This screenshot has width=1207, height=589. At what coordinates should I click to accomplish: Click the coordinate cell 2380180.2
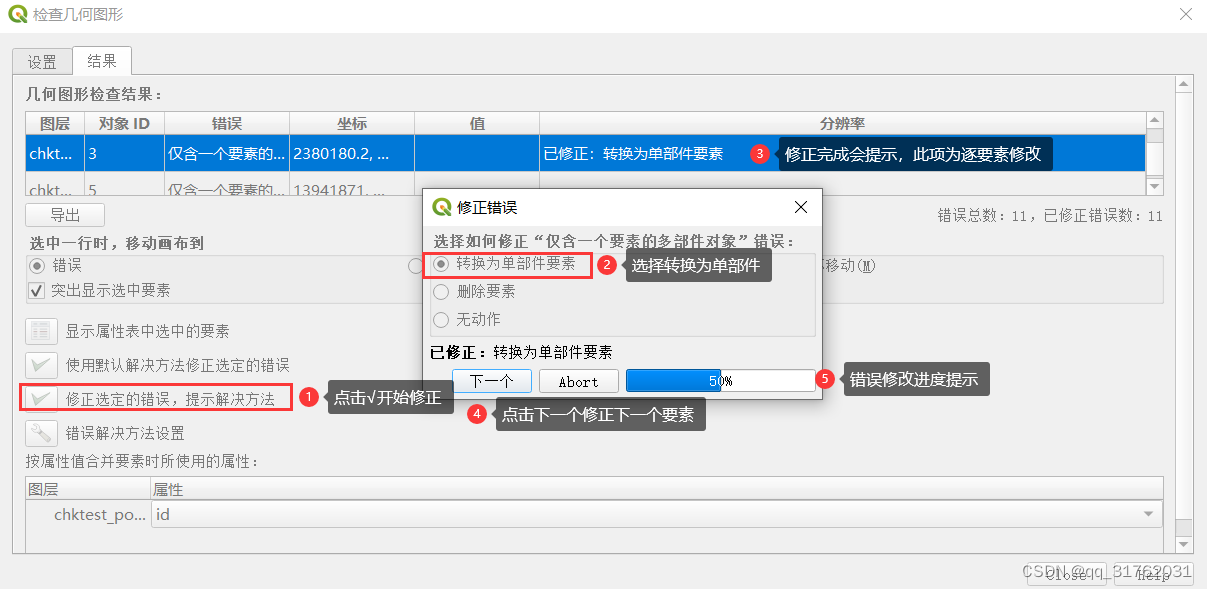(x=352, y=154)
